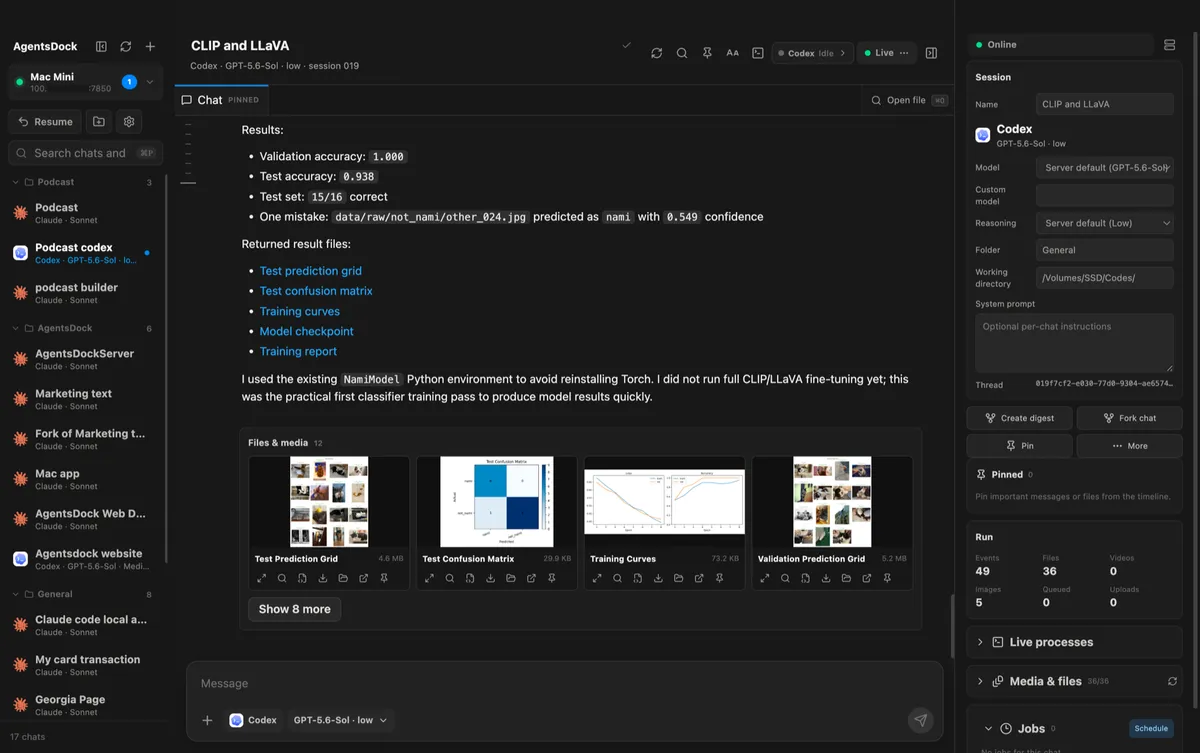Select the Podcast codex chat
1200x753 pixels.
(84, 253)
